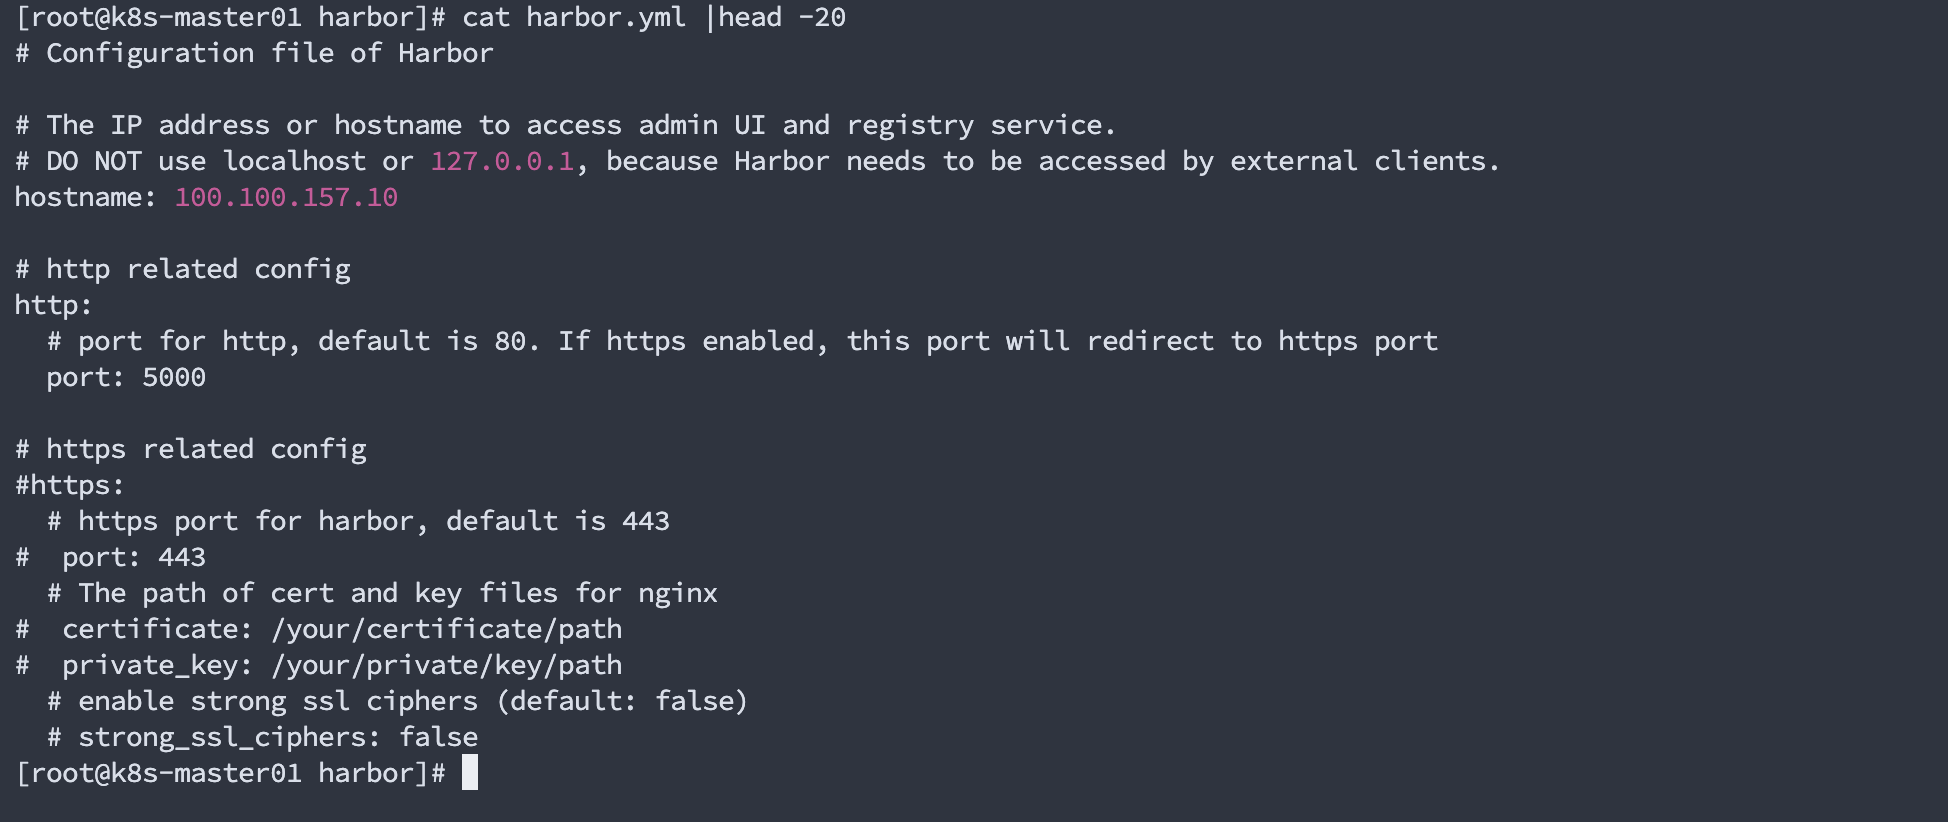Image resolution: width=1948 pixels, height=822 pixels.
Task: Click the hostname IP 100.100.157.10
Action: click(x=286, y=197)
